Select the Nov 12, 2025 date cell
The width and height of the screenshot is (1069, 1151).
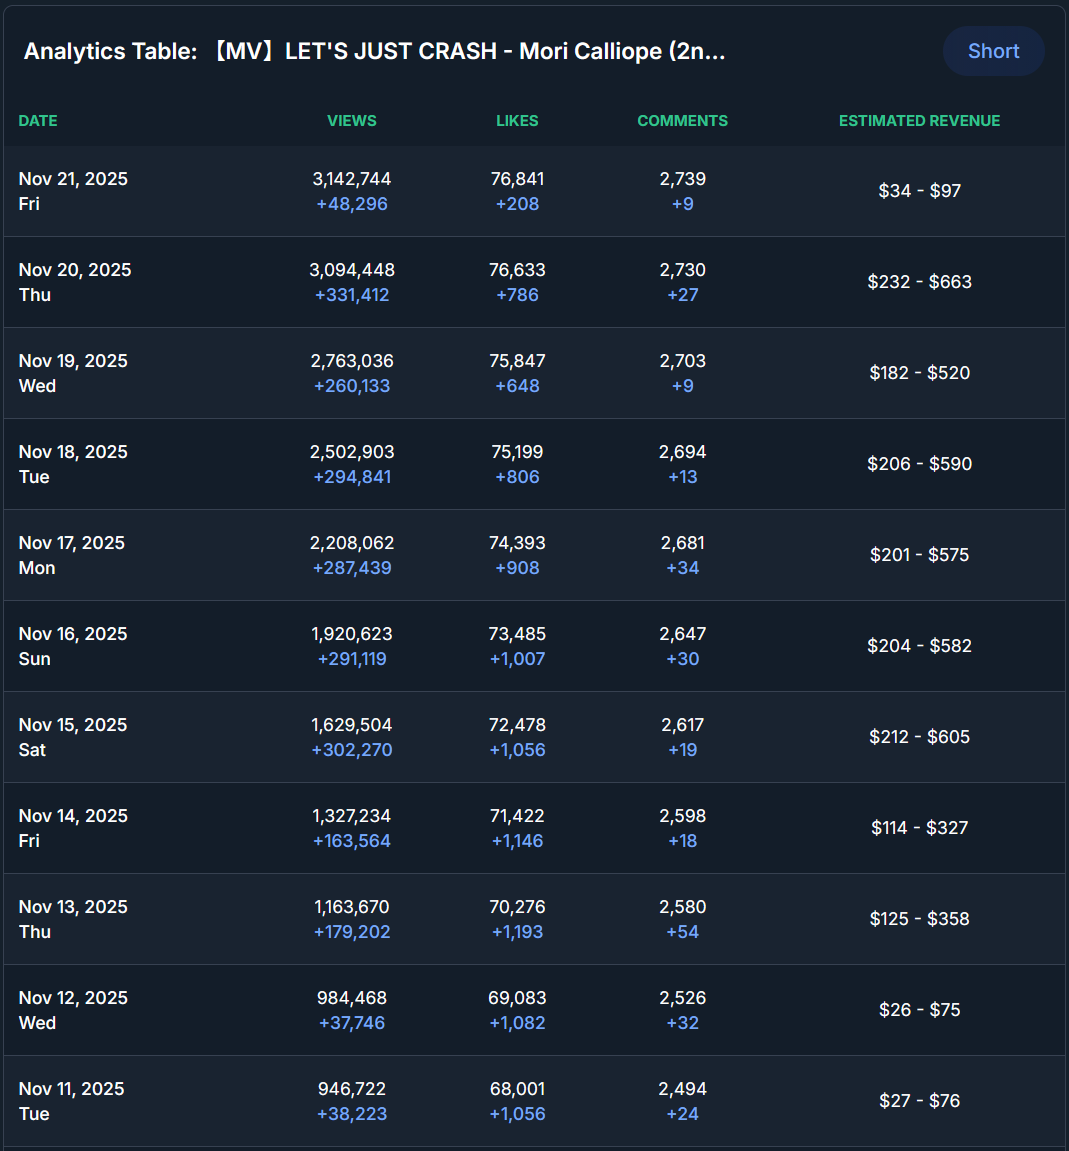click(73, 1010)
